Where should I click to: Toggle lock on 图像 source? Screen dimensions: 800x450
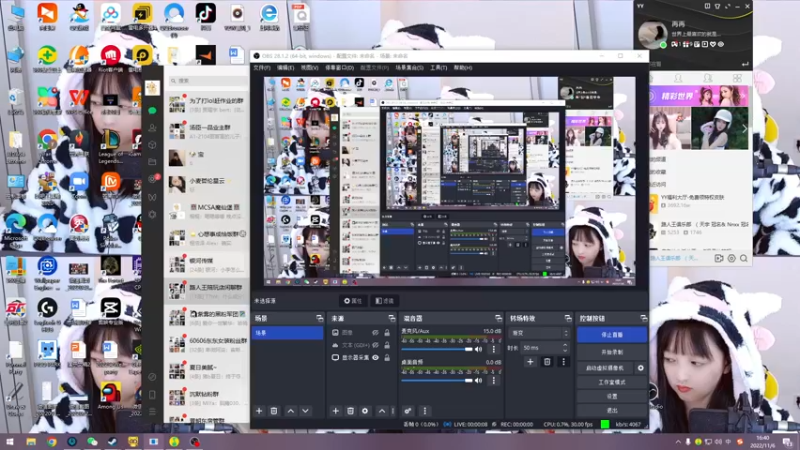[387, 333]
